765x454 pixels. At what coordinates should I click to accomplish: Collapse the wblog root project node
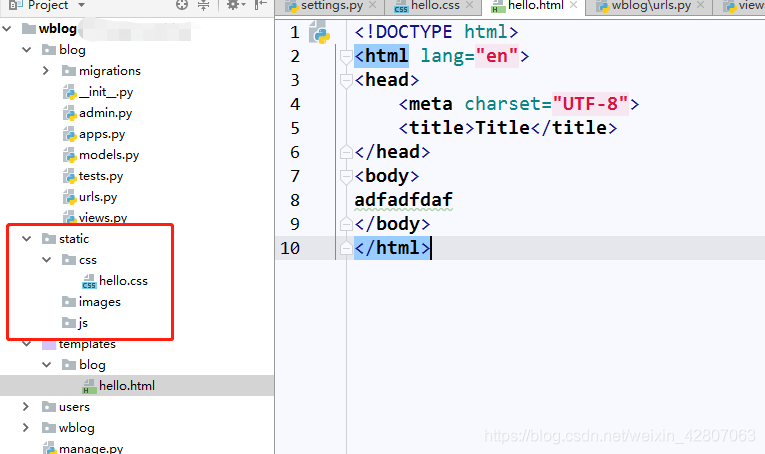pyautogui.click(x=7, y=29)
